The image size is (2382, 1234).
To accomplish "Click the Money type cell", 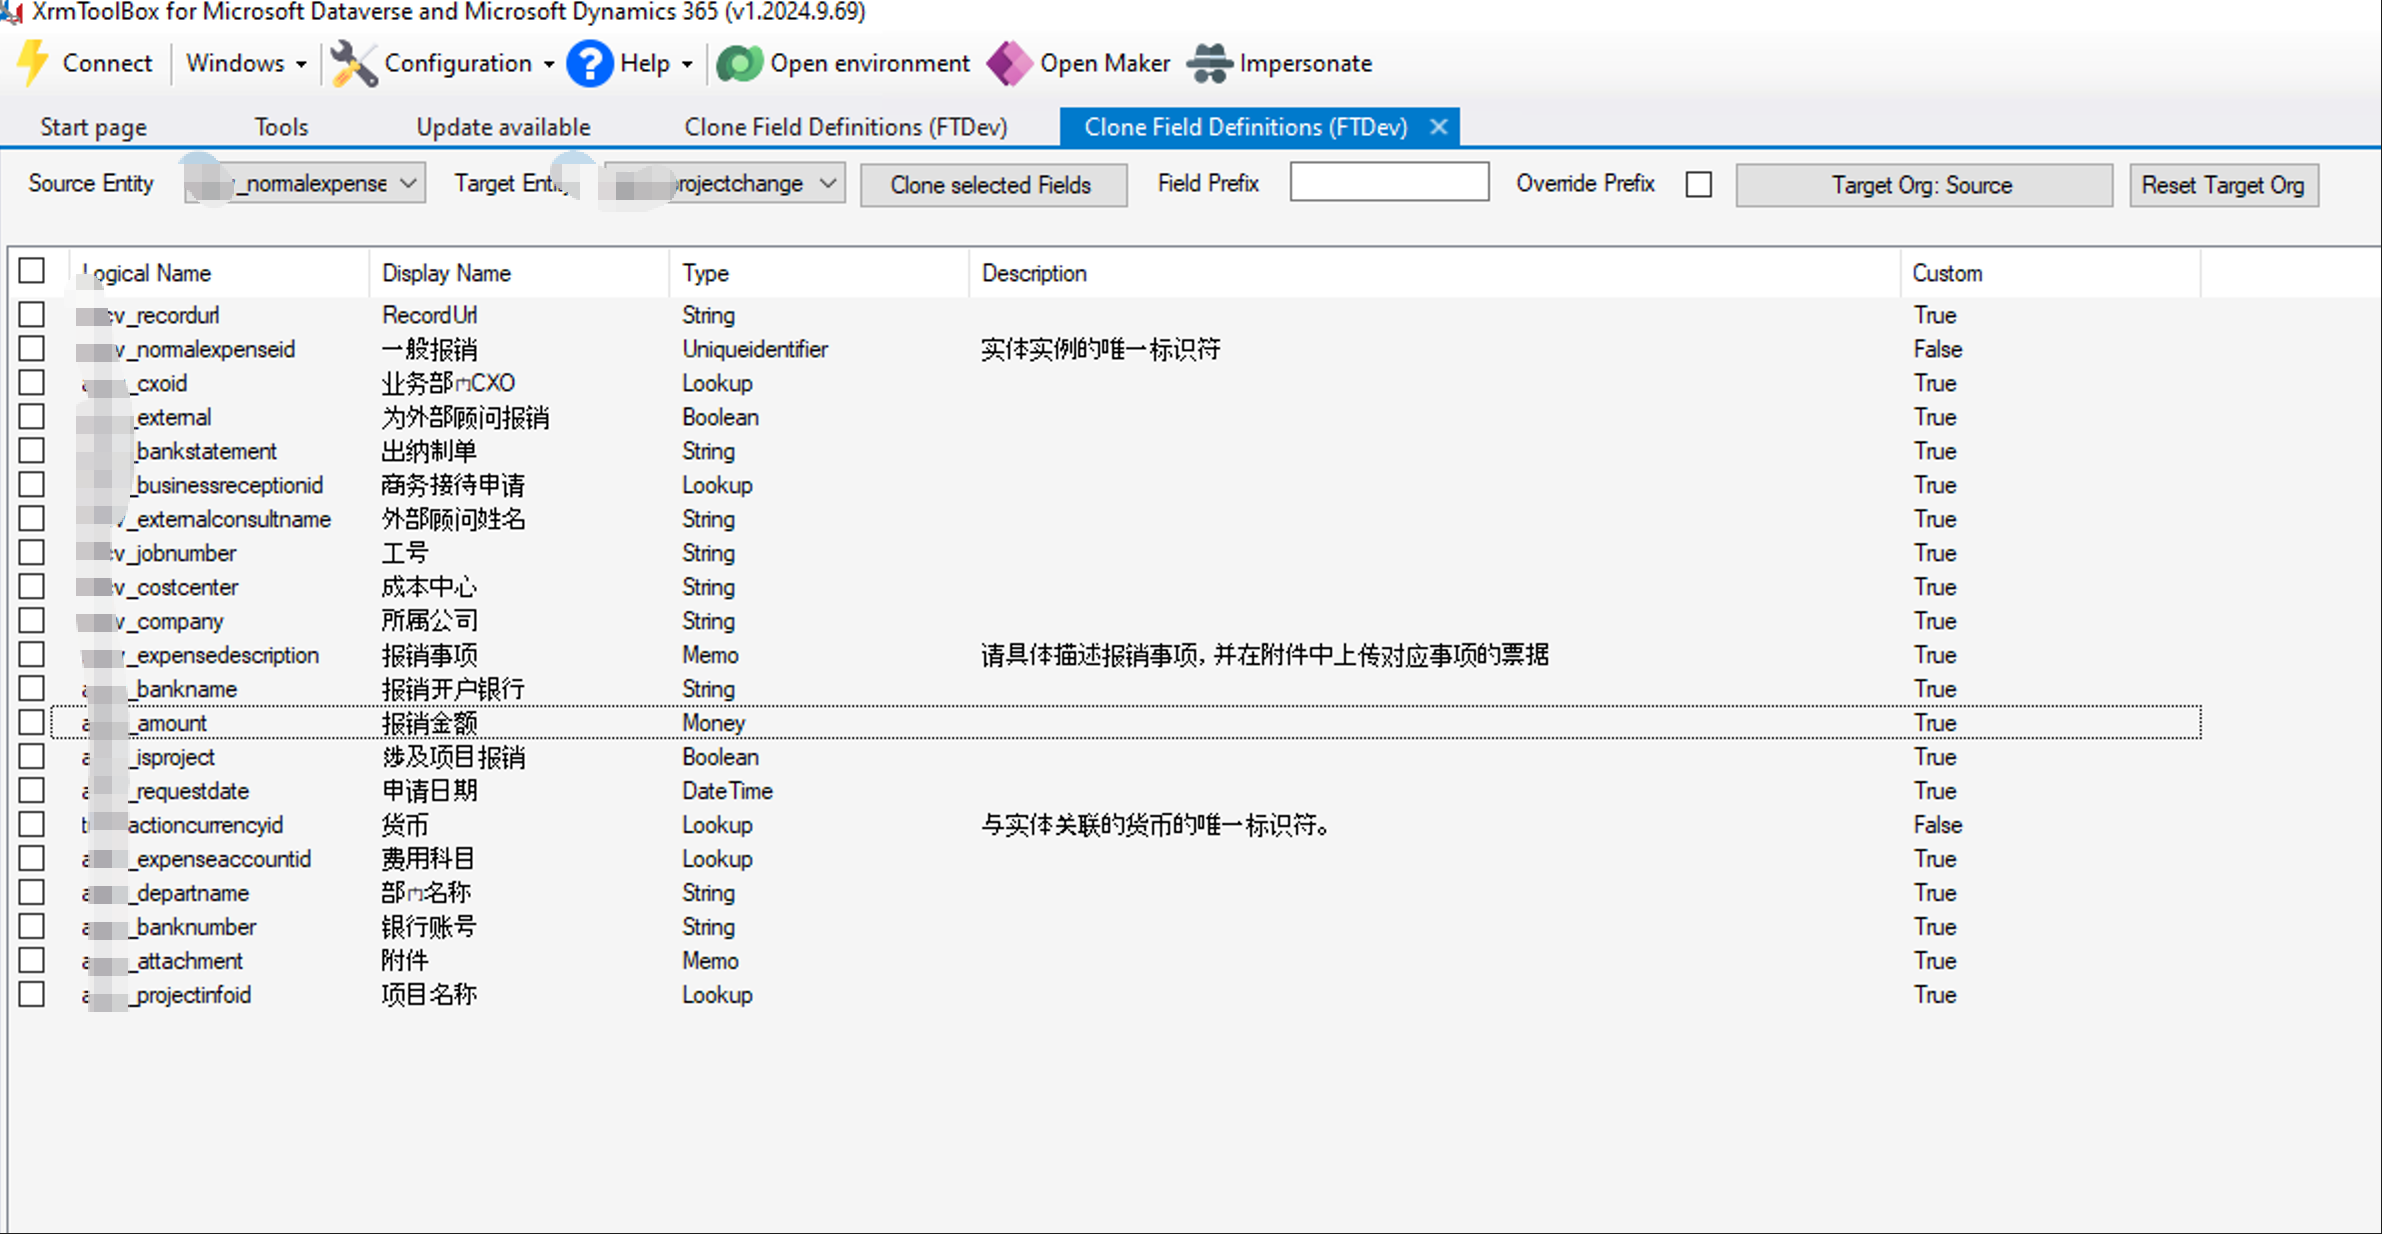I will tap(714, 722).
